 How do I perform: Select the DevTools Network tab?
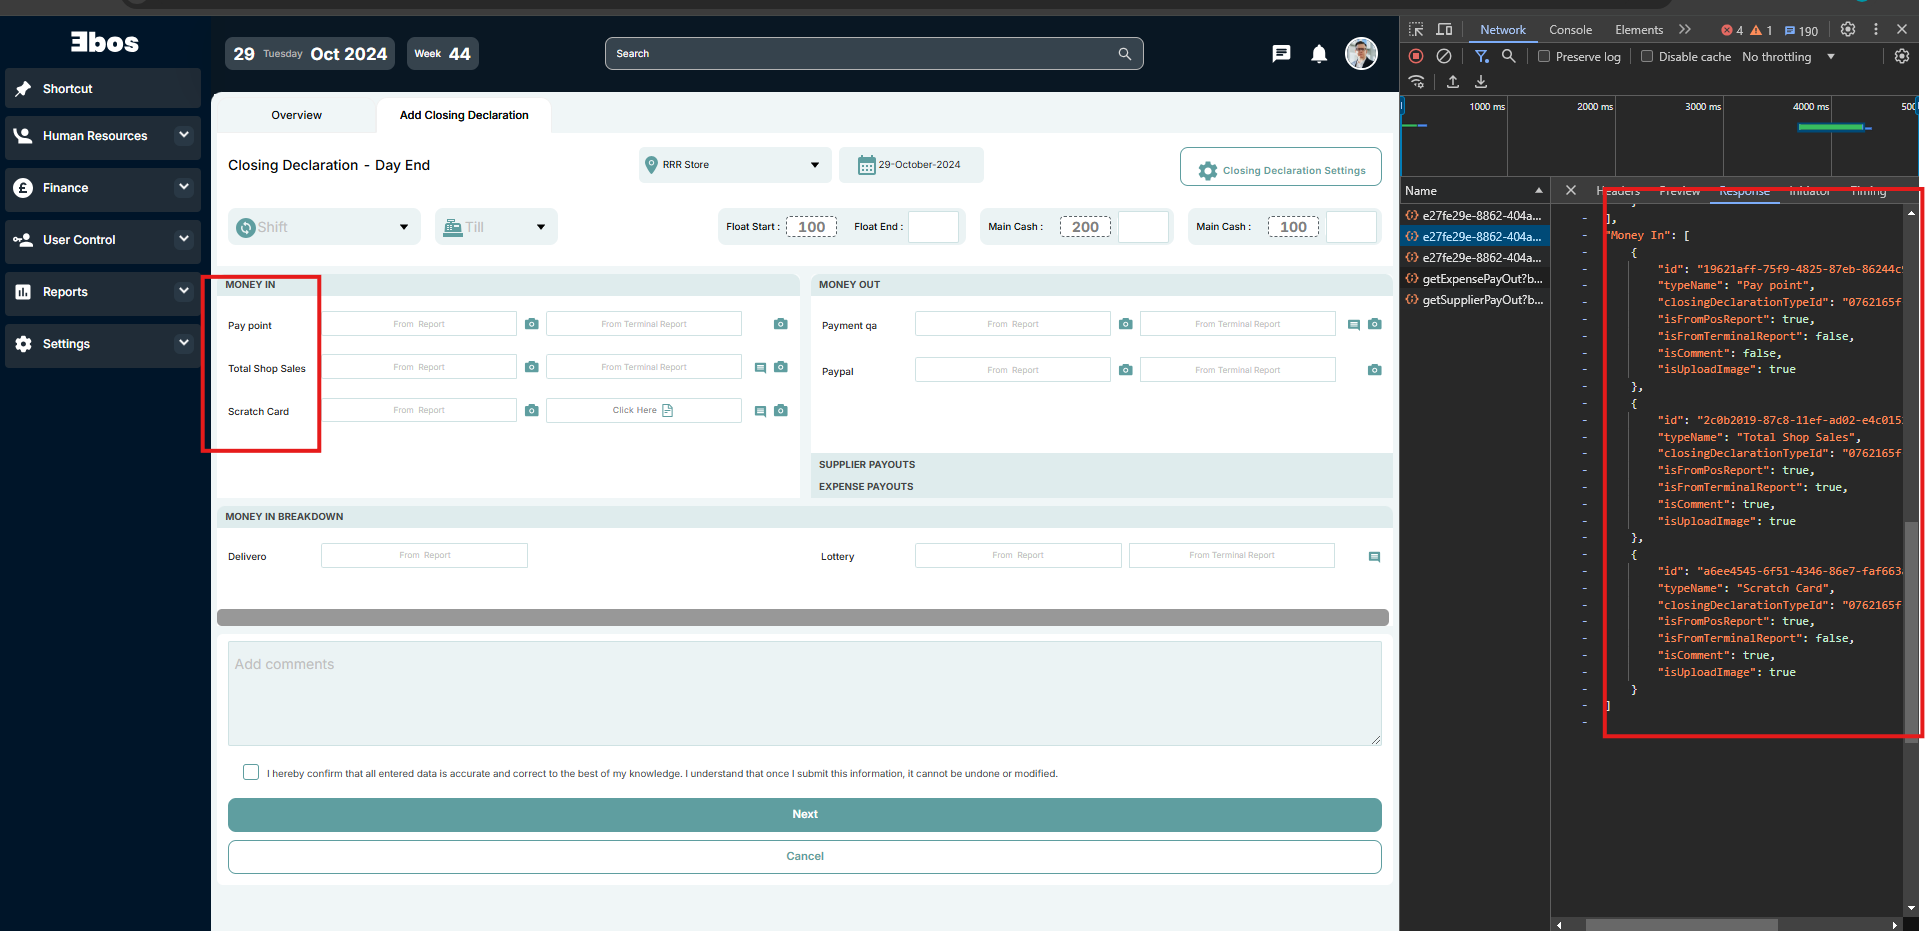click(1503, 30)
